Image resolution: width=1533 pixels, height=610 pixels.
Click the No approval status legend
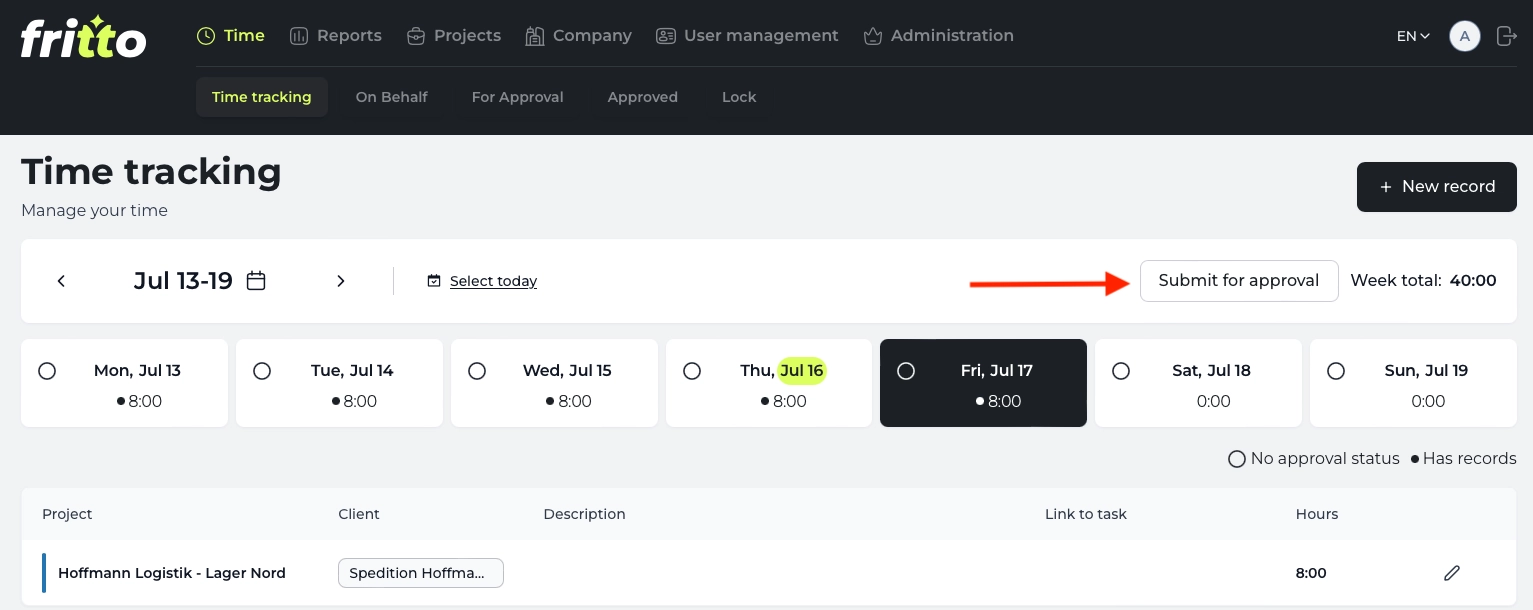pos(1314,459)
